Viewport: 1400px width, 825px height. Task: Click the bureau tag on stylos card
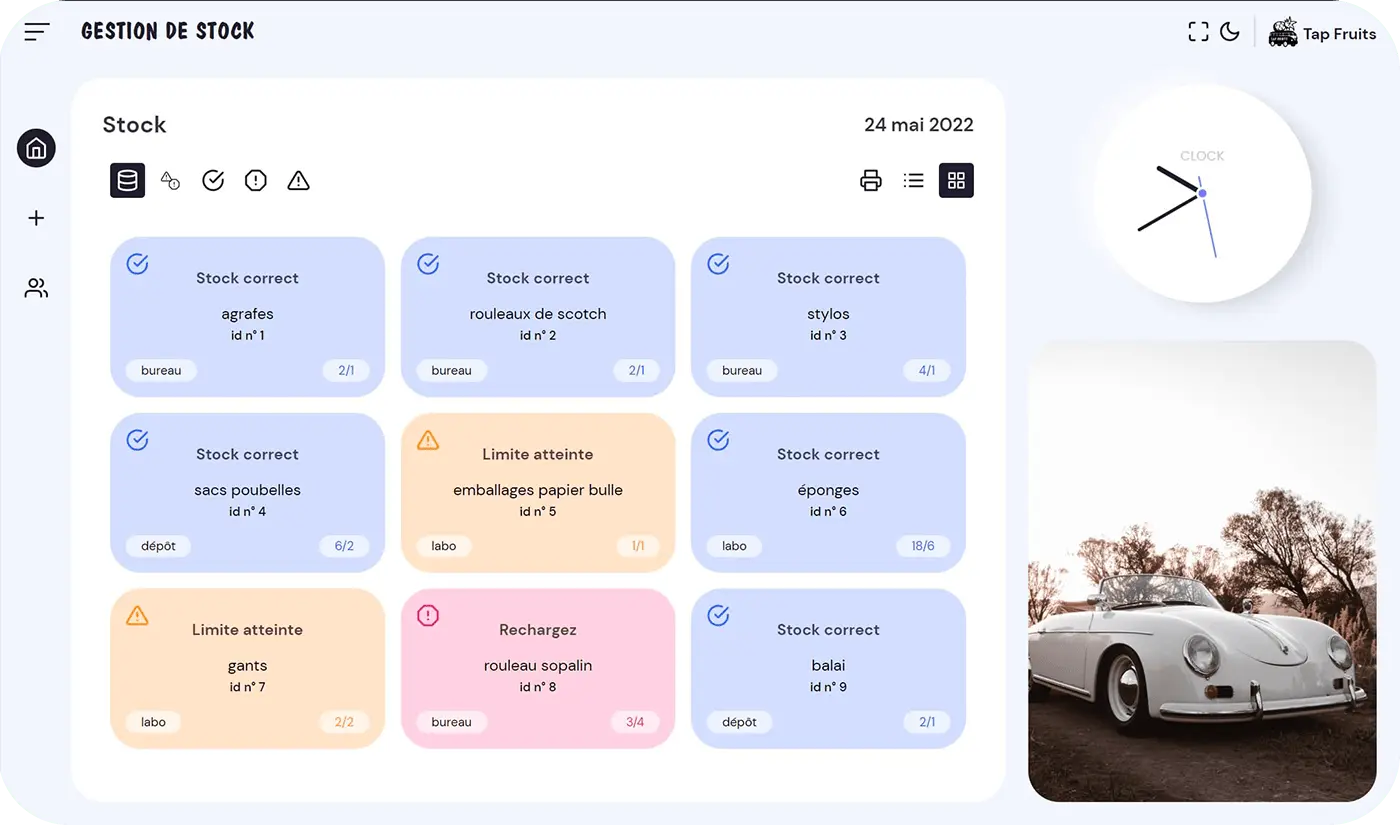(742, 371)
